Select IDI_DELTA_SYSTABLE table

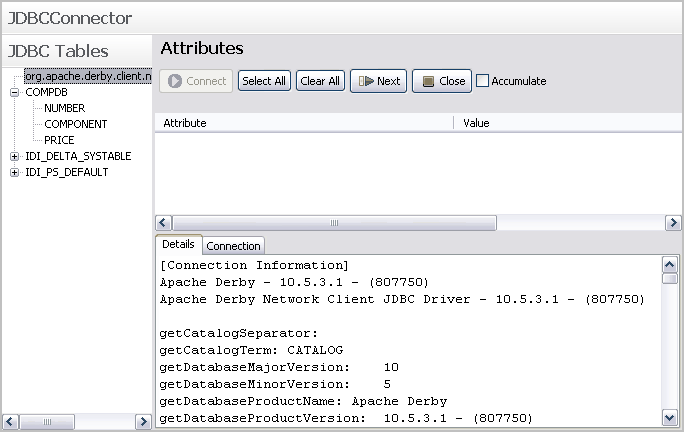(78, 156)
